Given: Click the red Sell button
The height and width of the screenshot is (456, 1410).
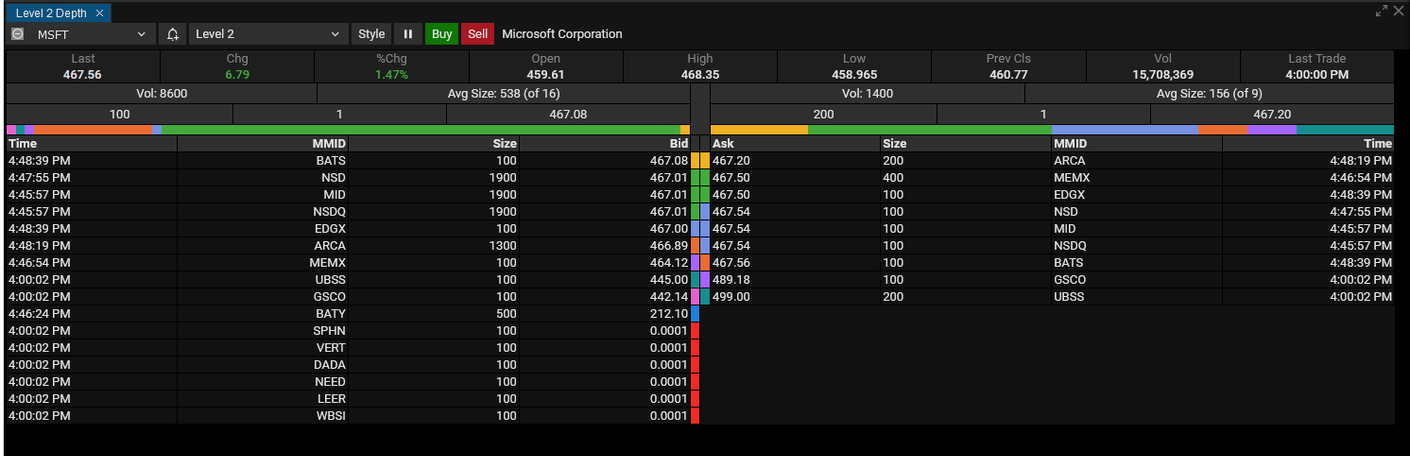Looking at the screenshot, I should (478, 34).
